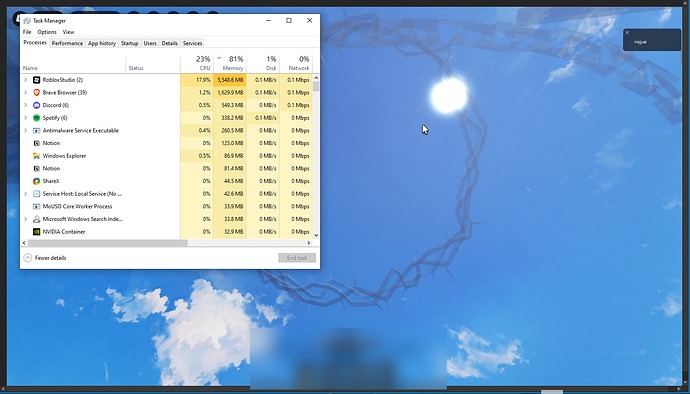Collapse view with Fewer details chevron
This screenshot has height=394, width=690.
click(x=27, y=258)
